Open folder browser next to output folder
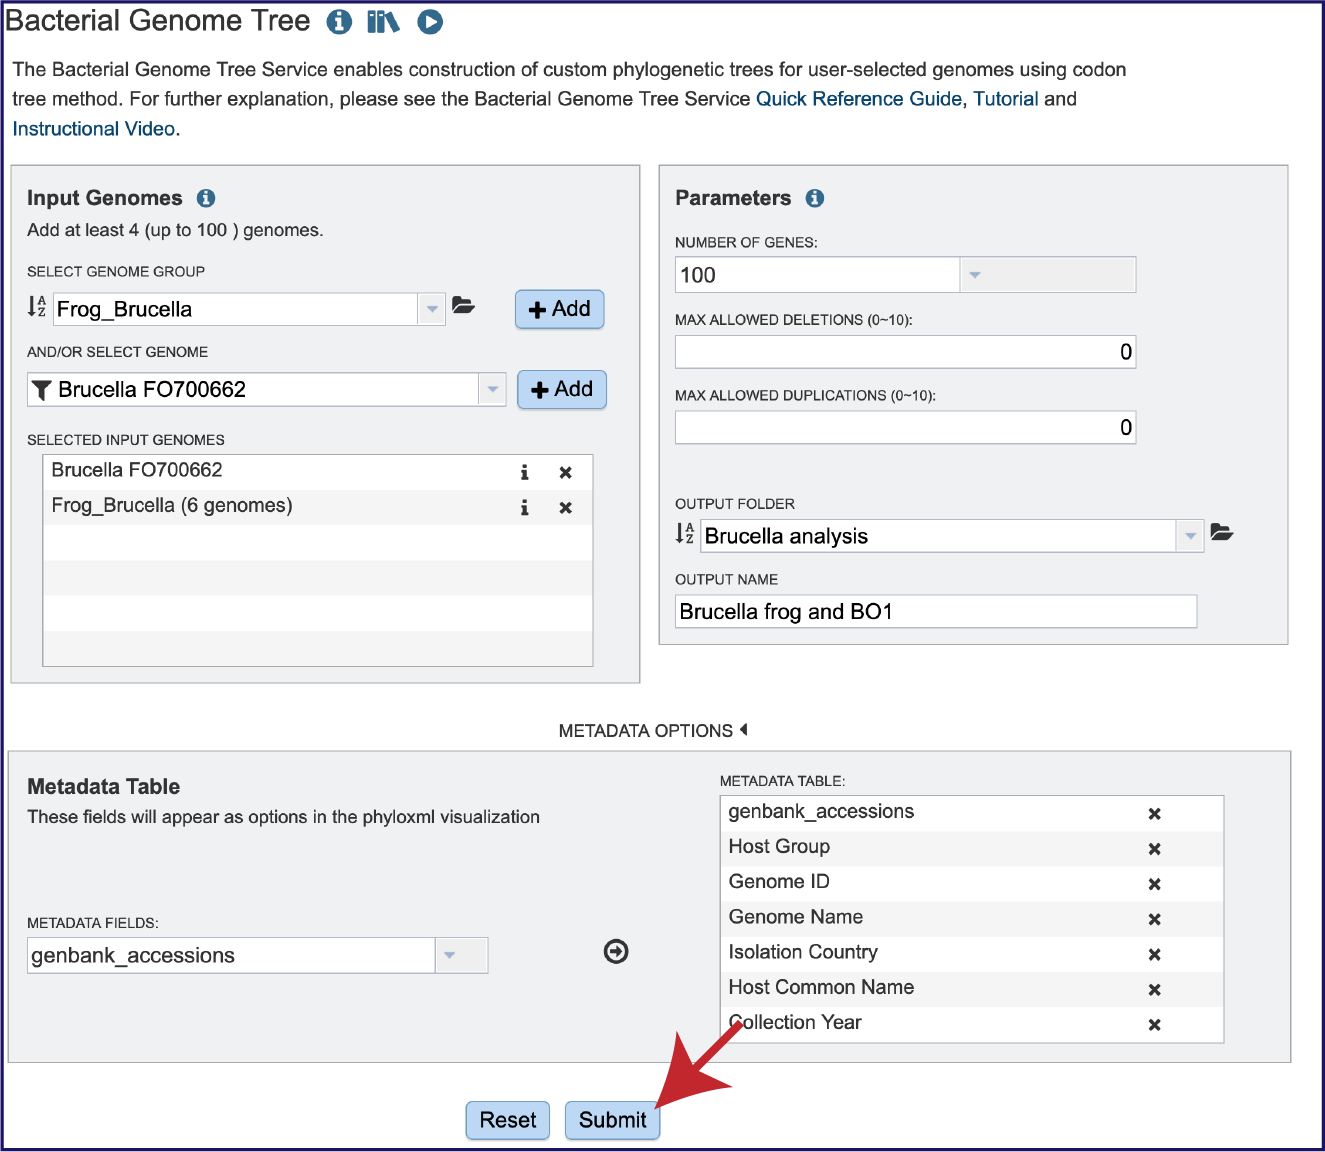This screenshot has width=1325, height=1152. click(1221, 533)
